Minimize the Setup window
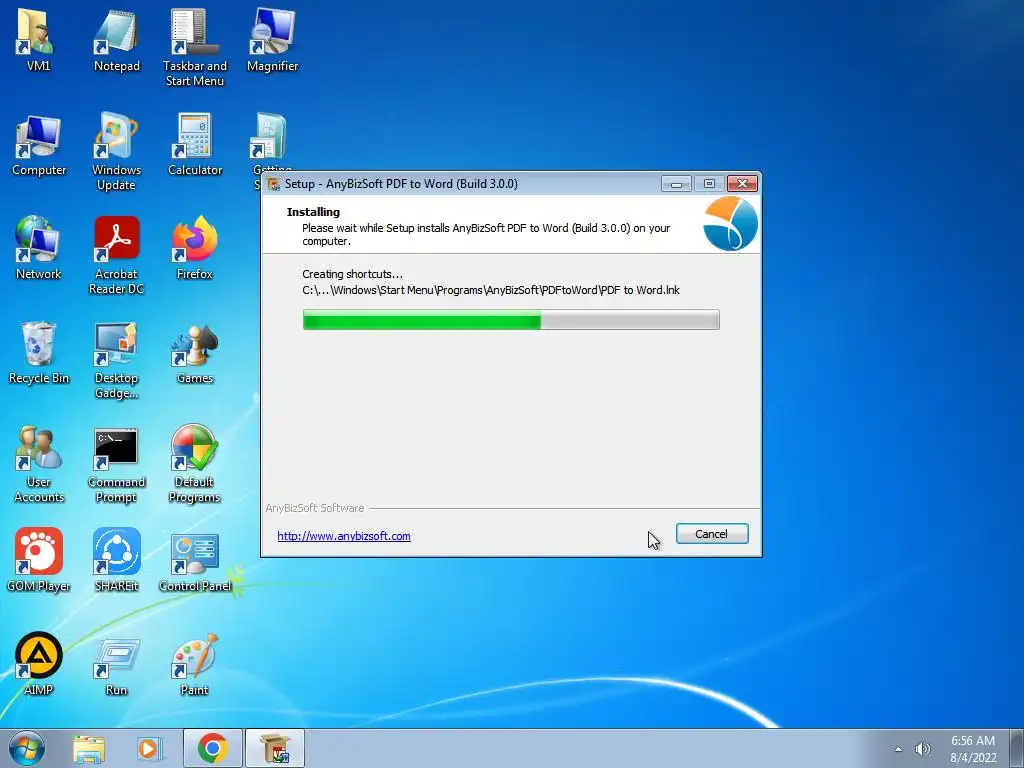1024x768 pixels. click(676, 184)
